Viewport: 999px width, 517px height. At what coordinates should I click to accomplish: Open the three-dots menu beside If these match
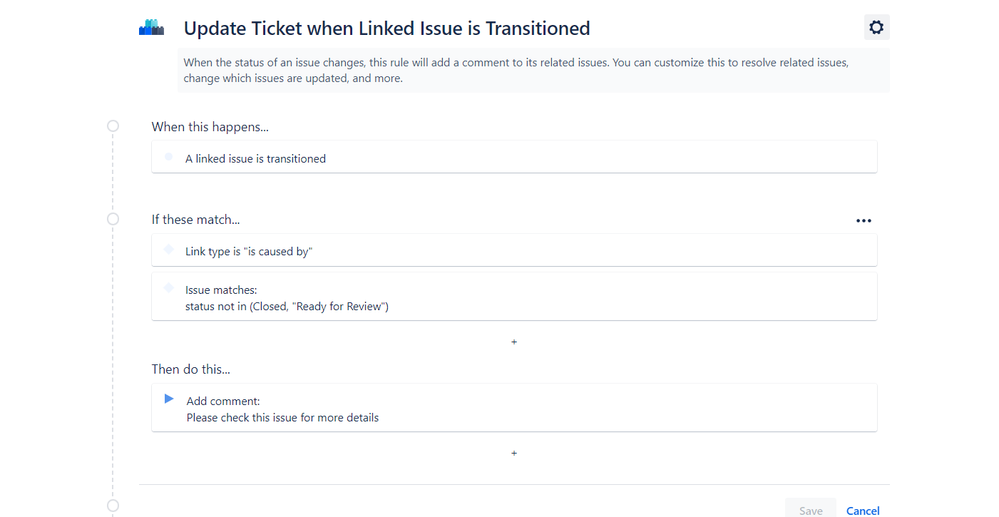(x=863, y=221)
